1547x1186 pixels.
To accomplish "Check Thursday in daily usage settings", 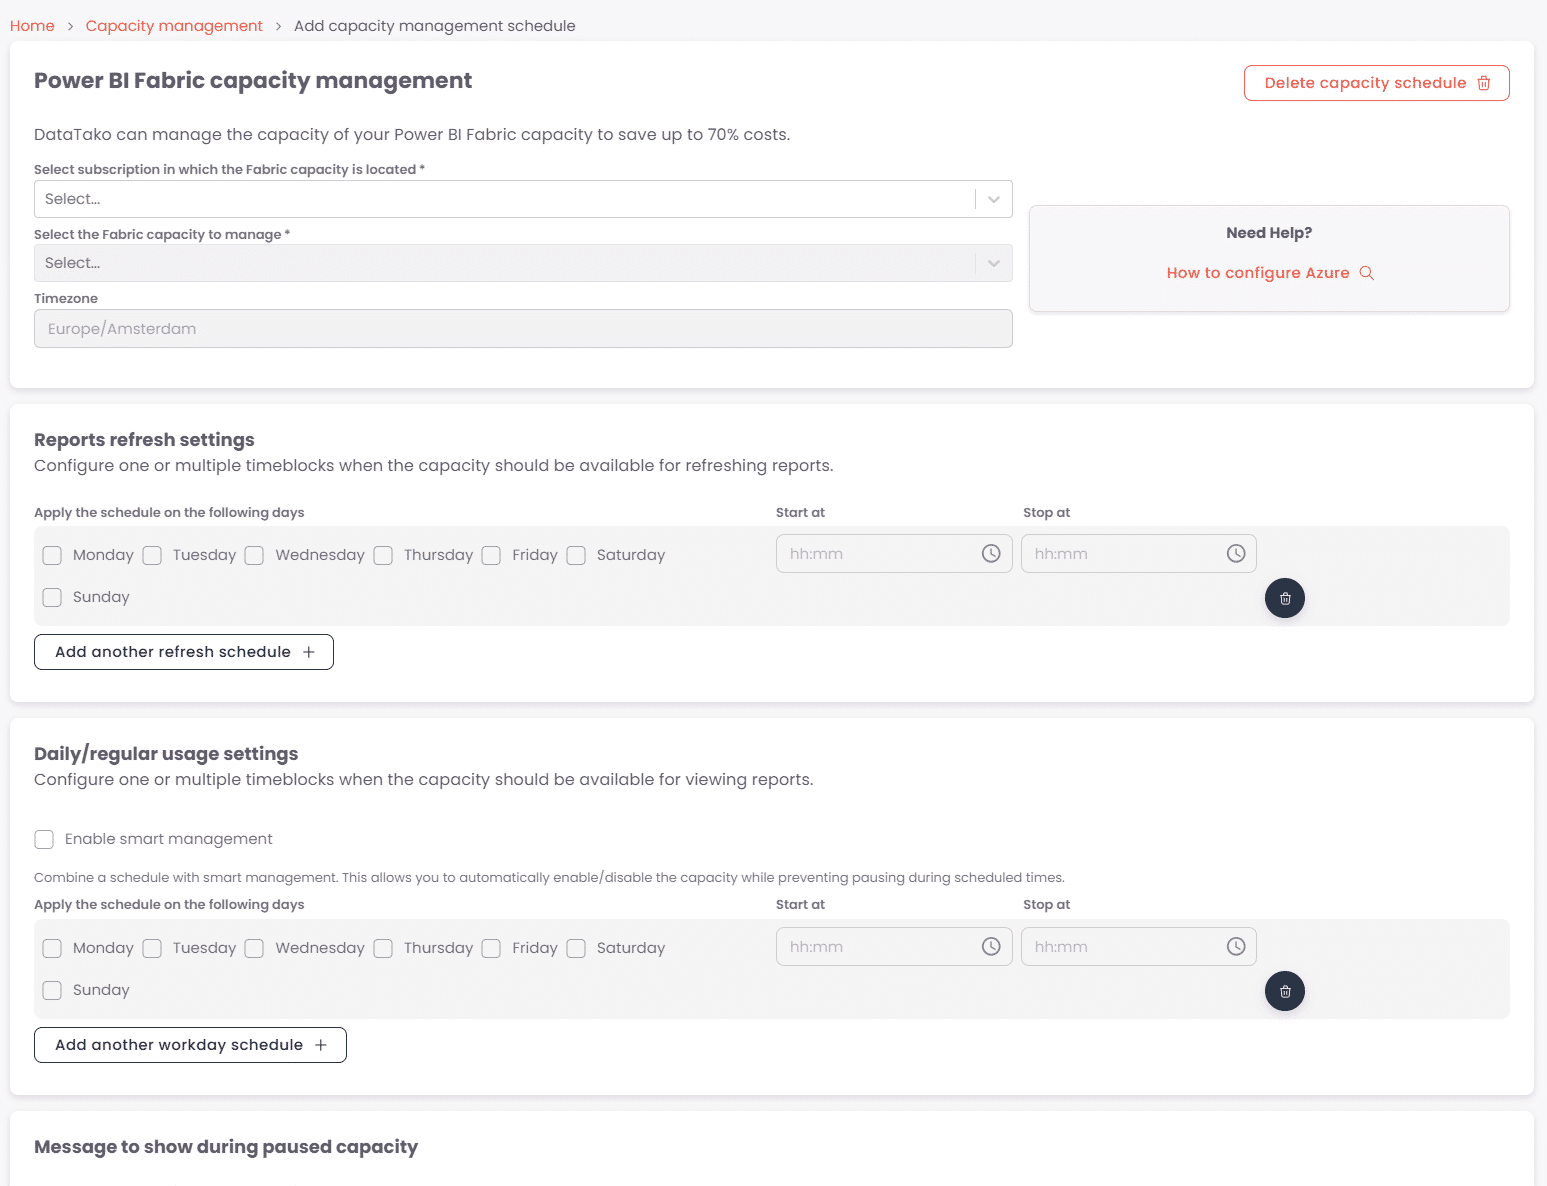I will click(383, 948).
